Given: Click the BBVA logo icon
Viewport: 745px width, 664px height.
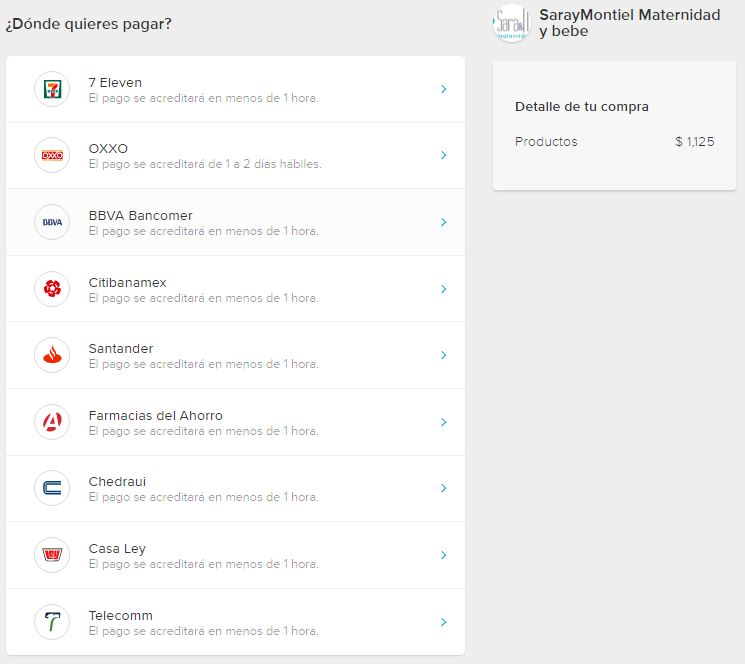Looking at the screenshot, I should click(52, 222).
